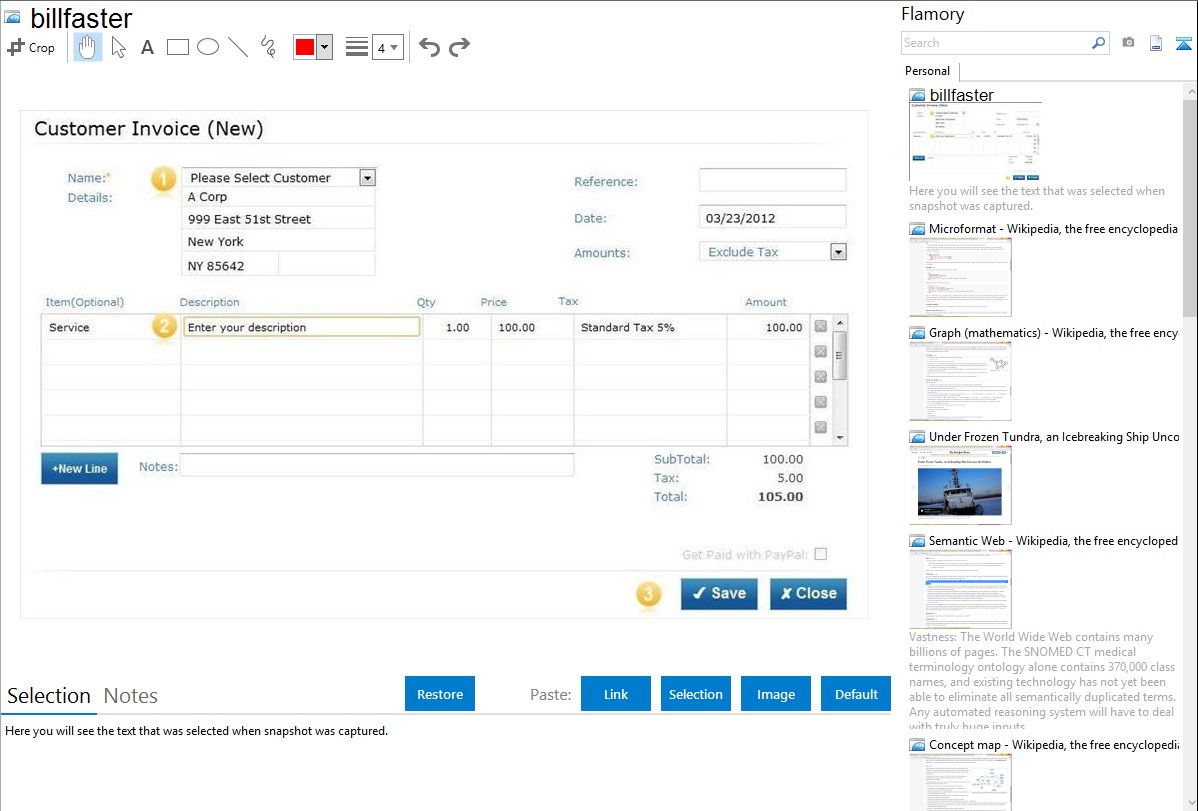Viewport: 1198px width, 811px height.
Task: Click the Paste Image button
Action: pyautogui.click(x=776, y=694)
